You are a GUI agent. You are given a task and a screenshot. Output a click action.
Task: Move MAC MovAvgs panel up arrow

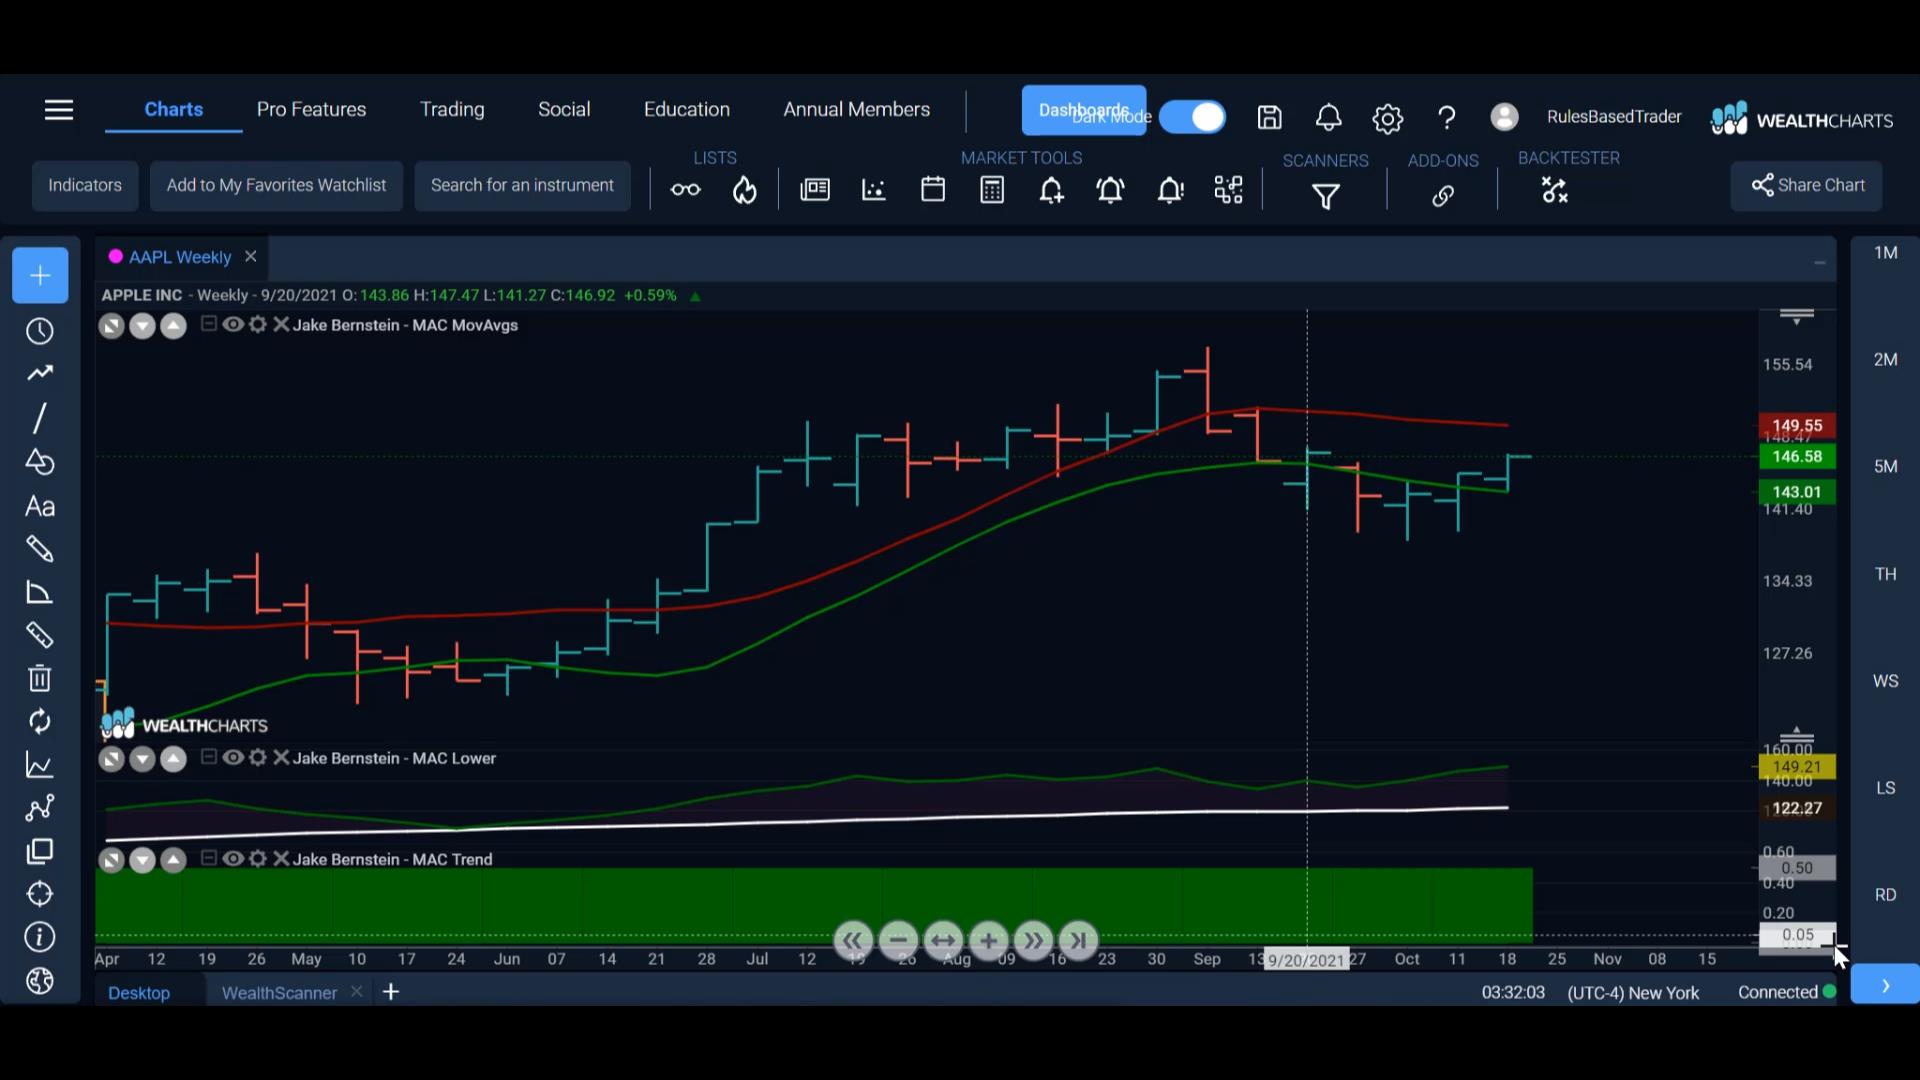coord(173,326)
